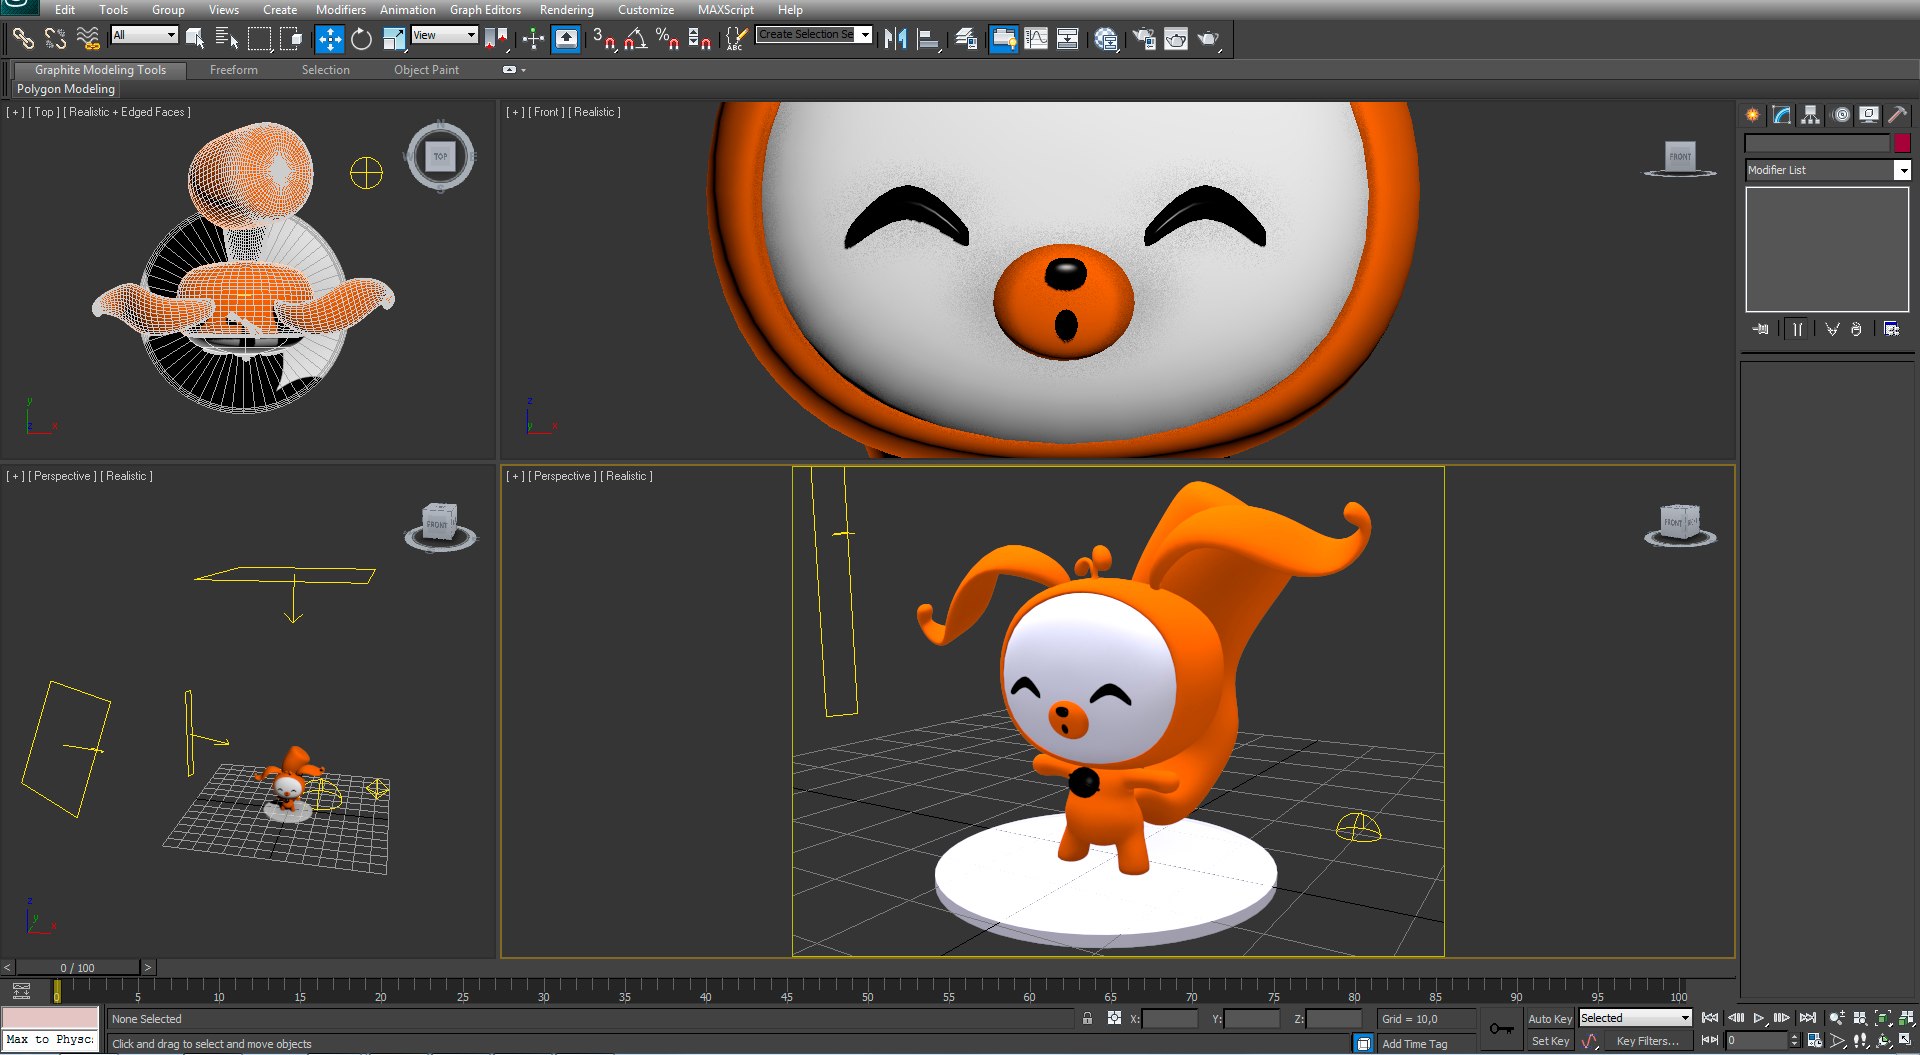Toggle Angle Snap on the toolbar

click(635, 39)
